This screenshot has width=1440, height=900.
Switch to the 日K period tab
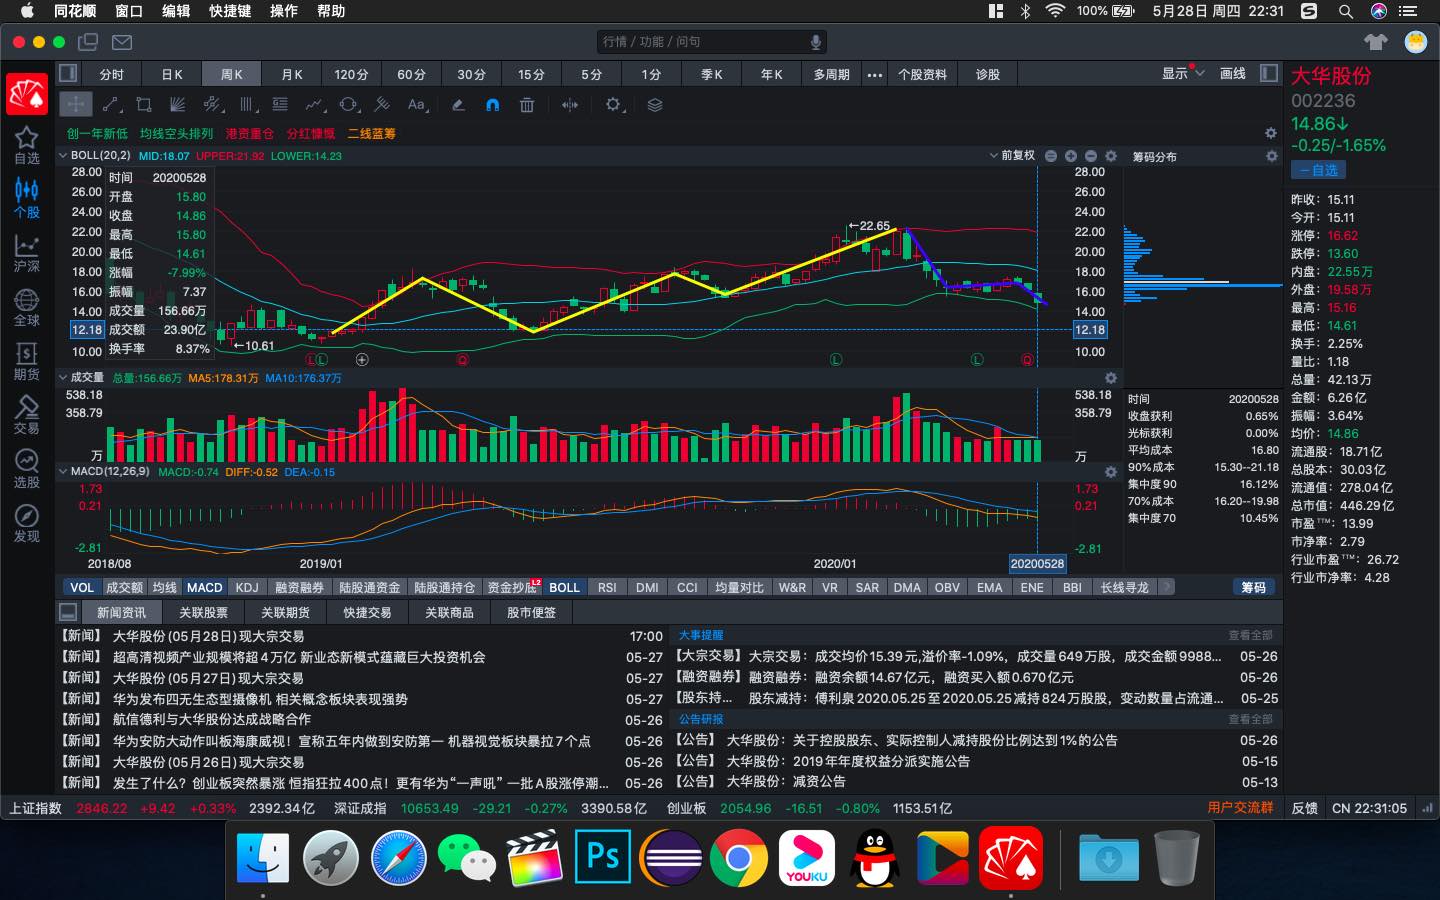click(172, 74)
